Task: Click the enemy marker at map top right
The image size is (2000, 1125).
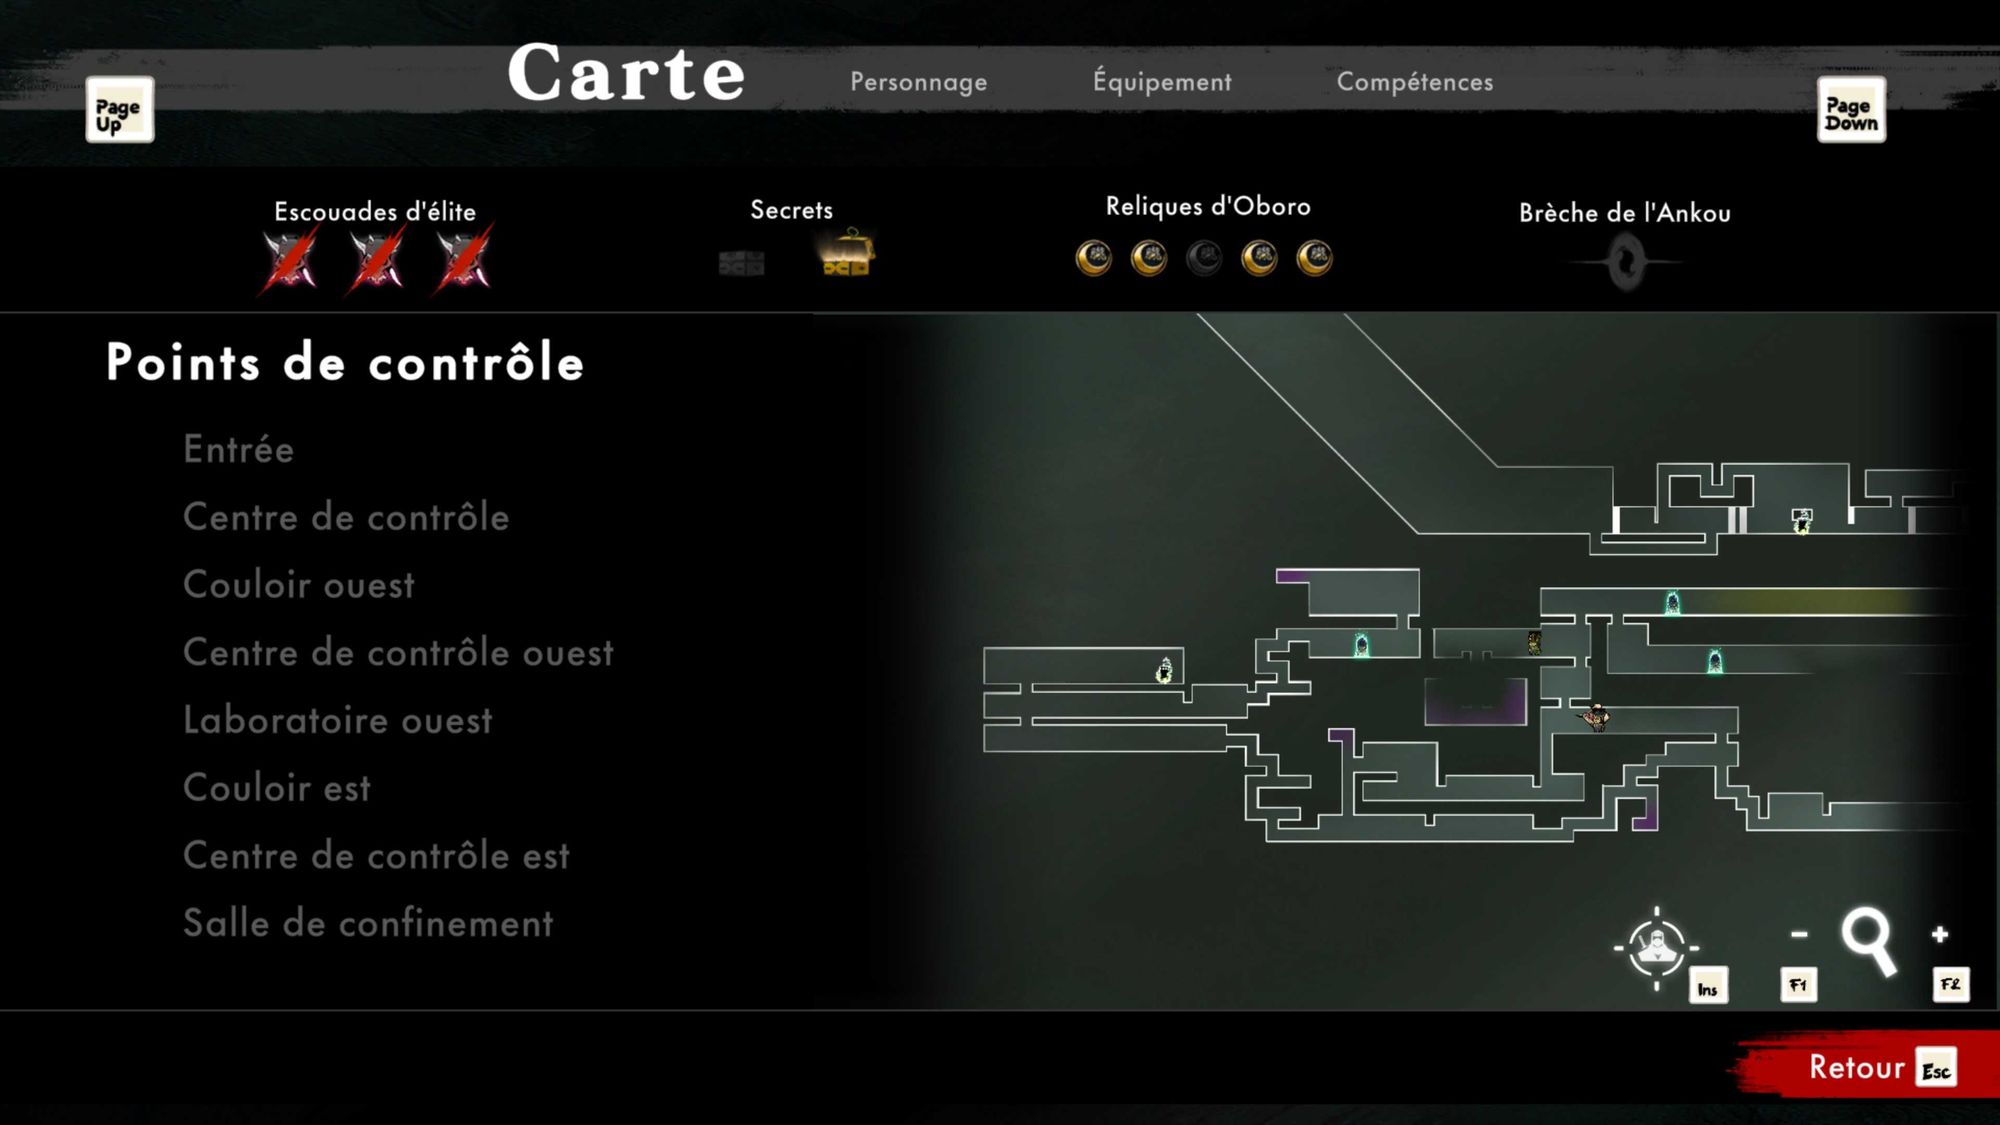Action: (x=1802, y=521)
